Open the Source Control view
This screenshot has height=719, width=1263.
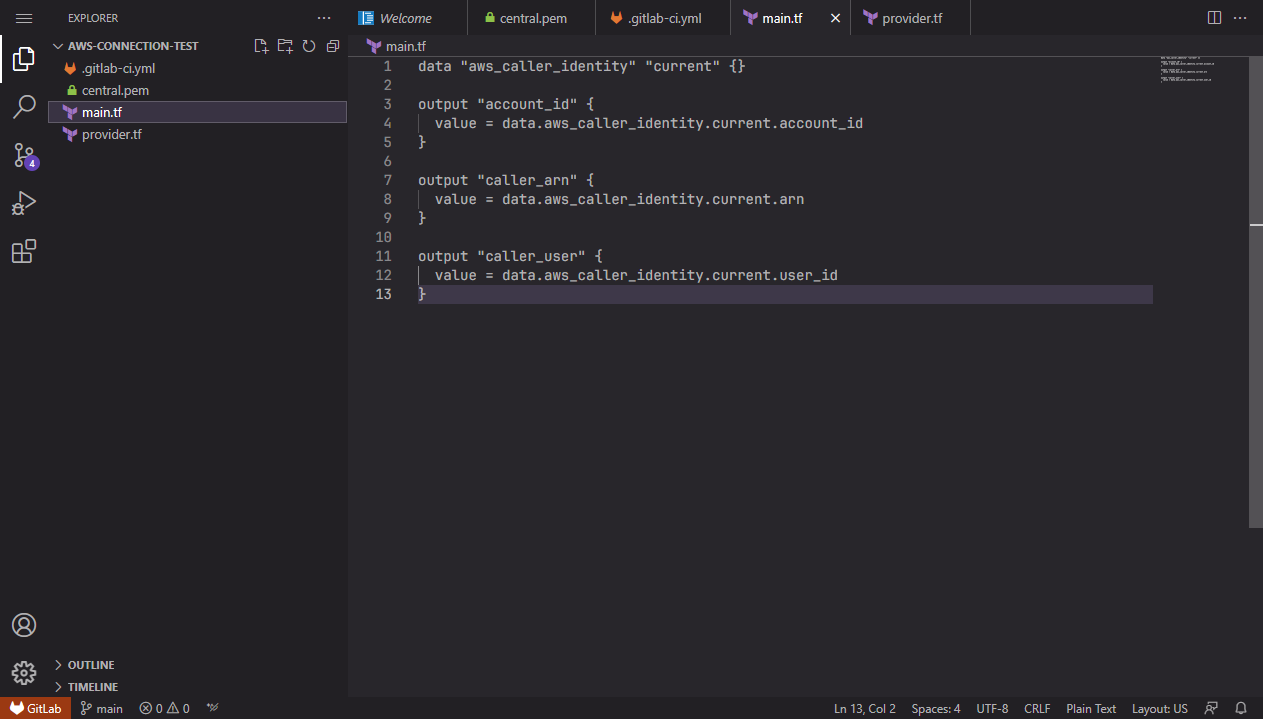point(24,155)
